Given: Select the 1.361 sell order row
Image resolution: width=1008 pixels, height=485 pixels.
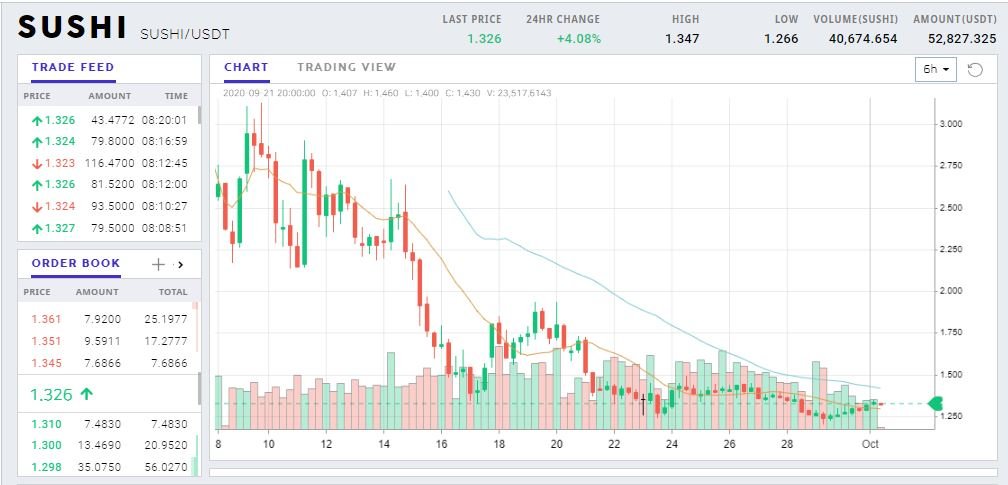Looking at the screenshot, I should (109, 319).
